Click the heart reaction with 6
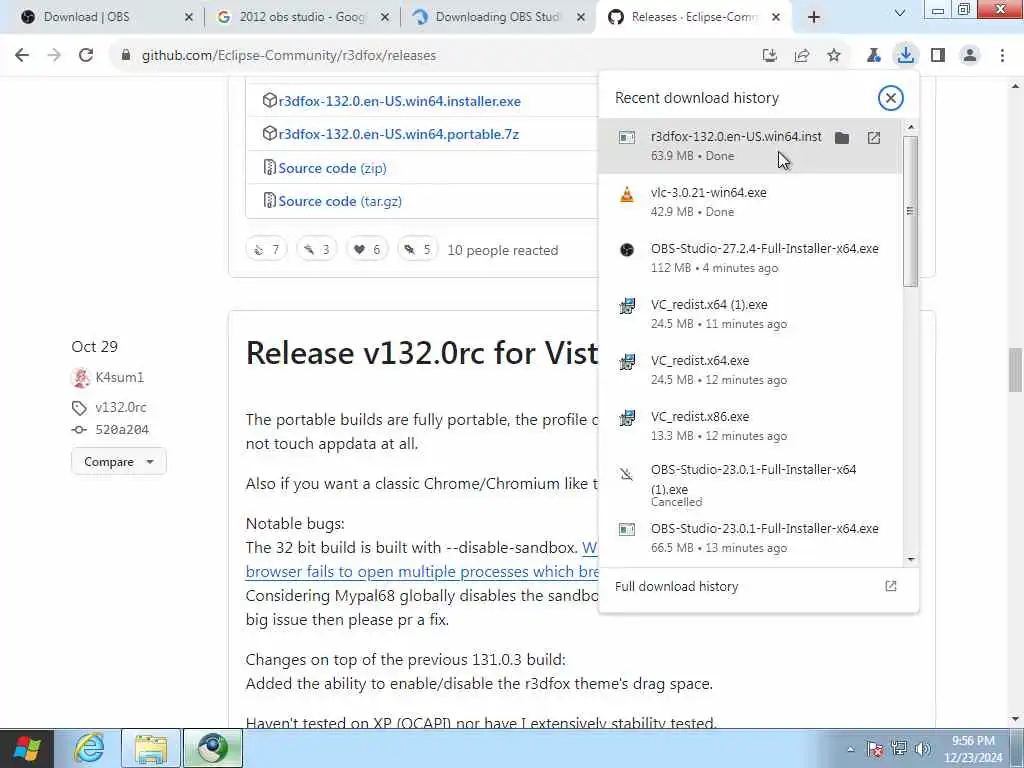Screen dimensions: 1024x768 [x=367, y=249]
